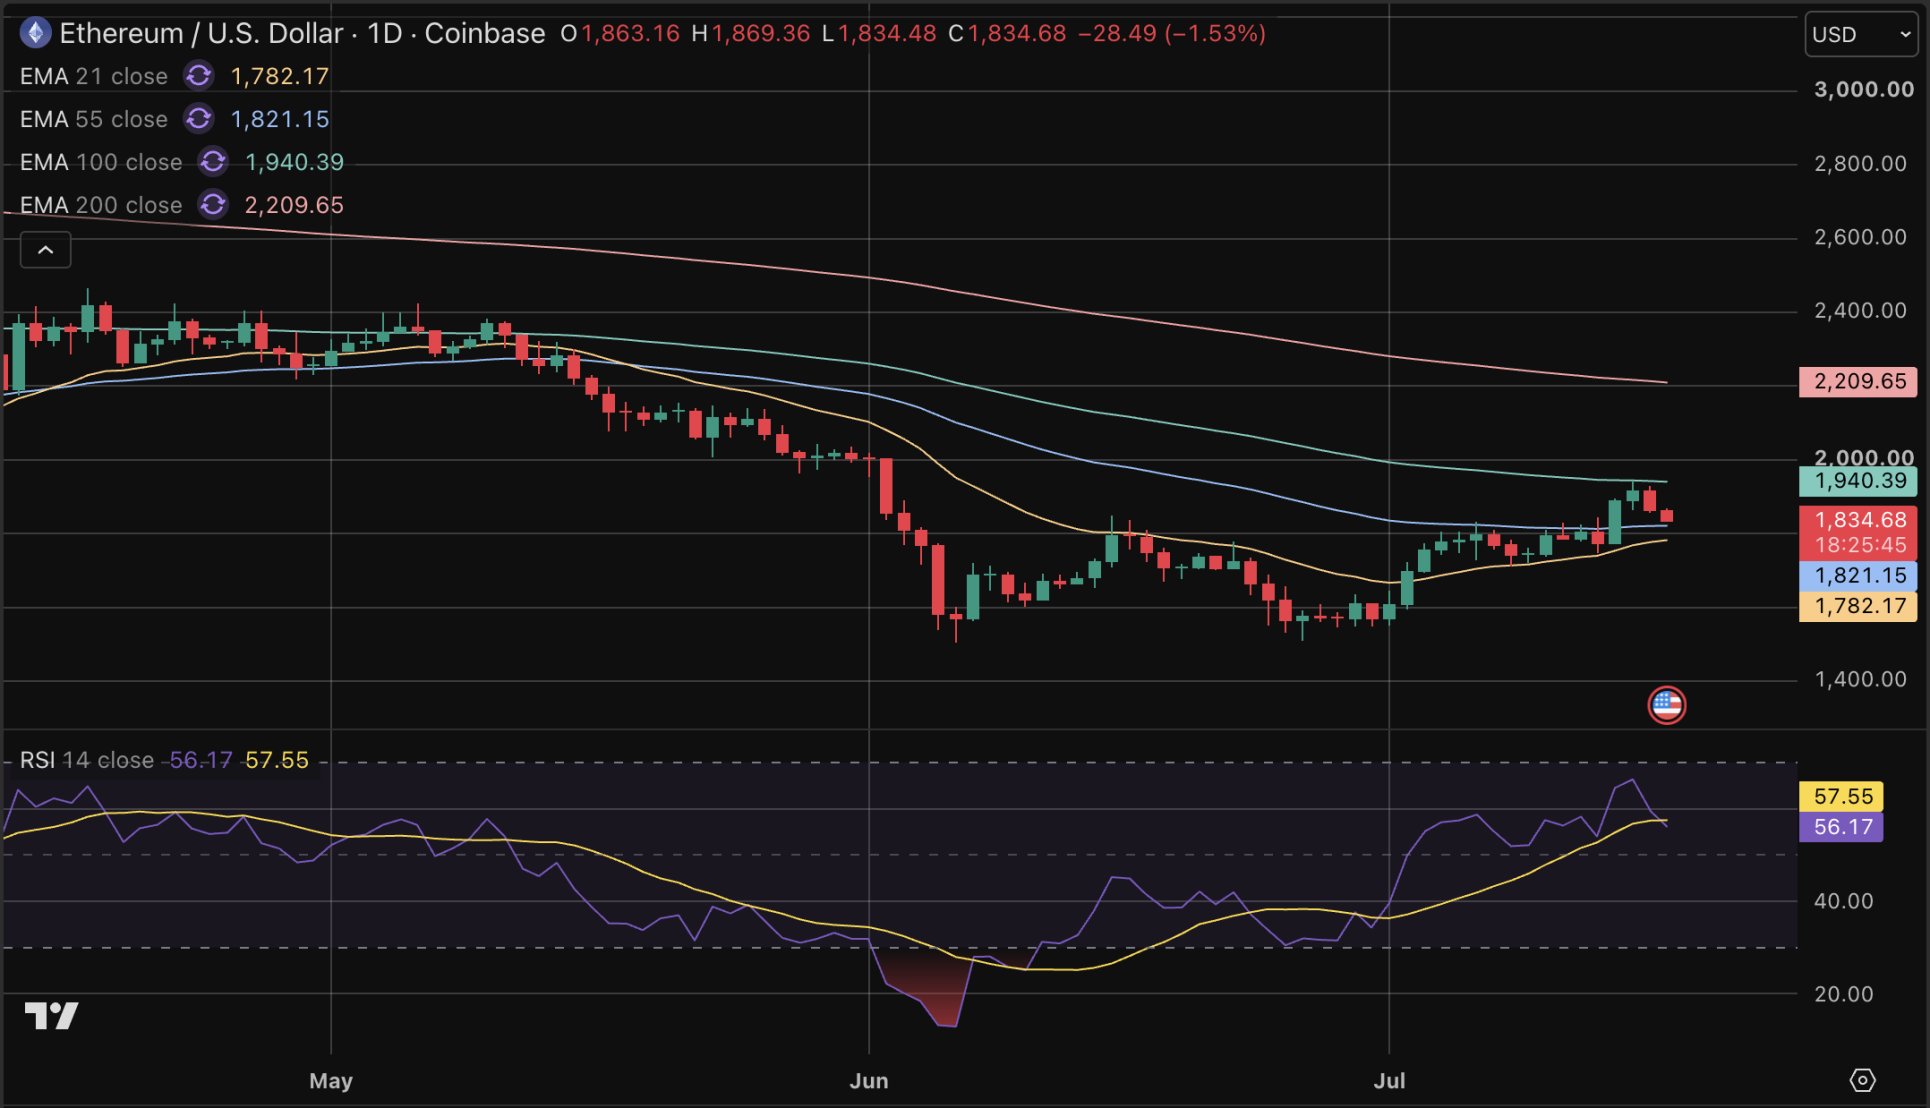The width and height of the screenshot is (1930, 1108).
Task: Click the EMA 21 value 1,782.17 in legend
Action: tap(280, 76)
